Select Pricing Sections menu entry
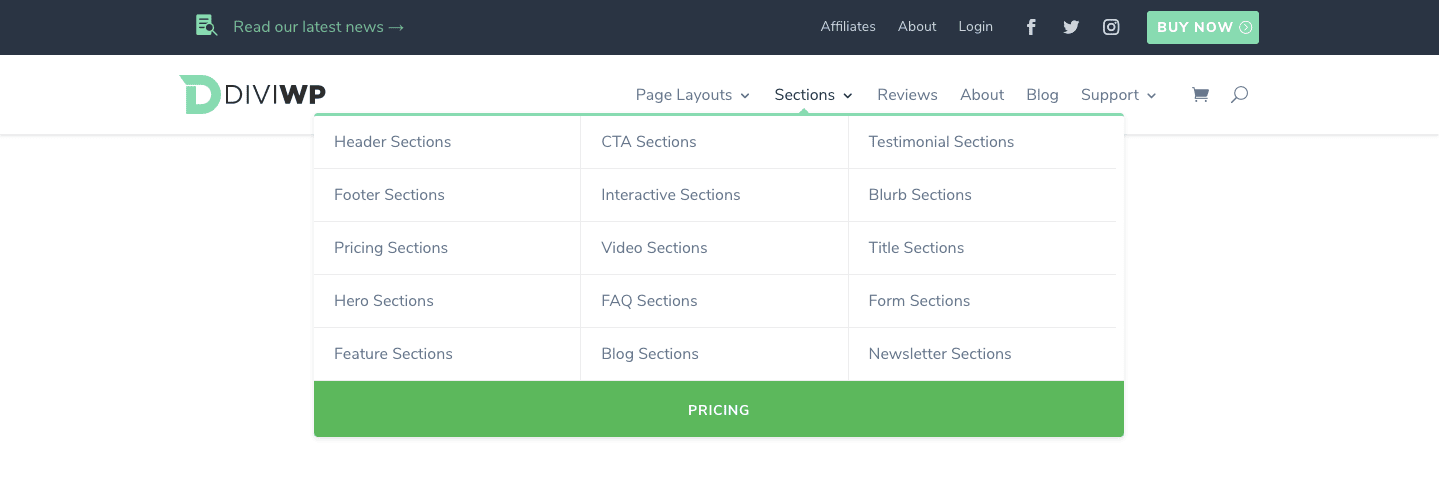Image resolution: width=1439 pixels, height=489 pixels. pyautogui.click(x=447, y=248)
